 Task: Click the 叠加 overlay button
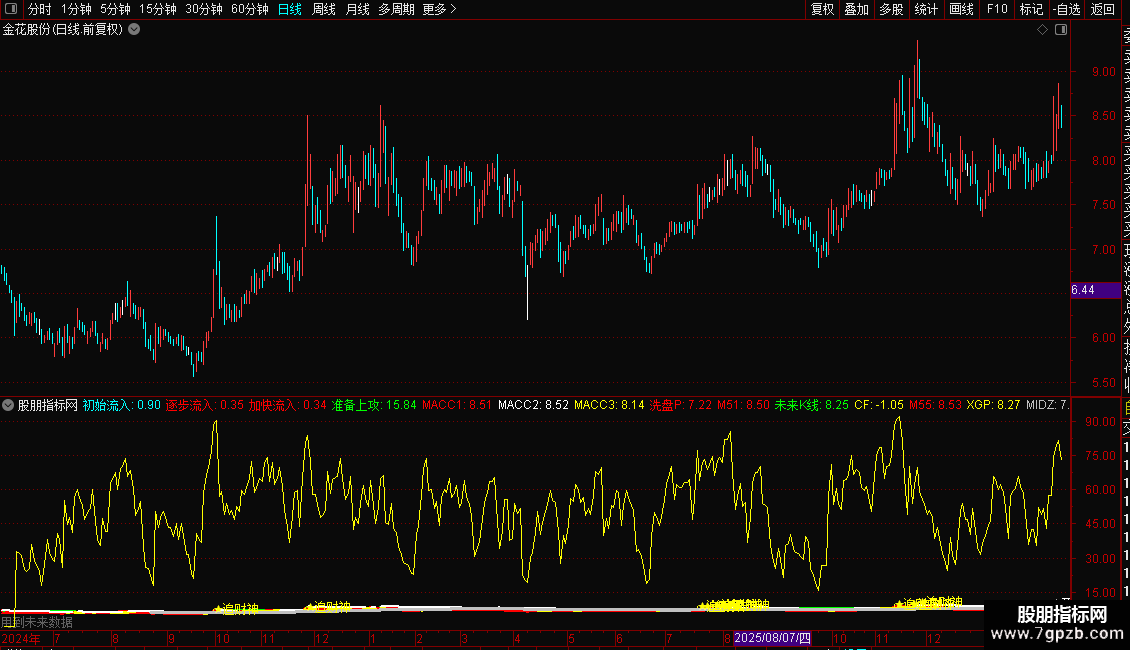point(857,9)
